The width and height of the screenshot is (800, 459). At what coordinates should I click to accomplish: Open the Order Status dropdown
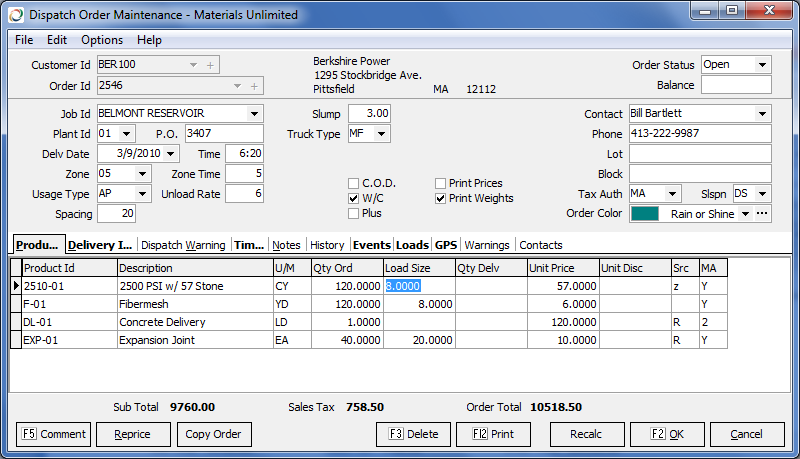(763, 65)
